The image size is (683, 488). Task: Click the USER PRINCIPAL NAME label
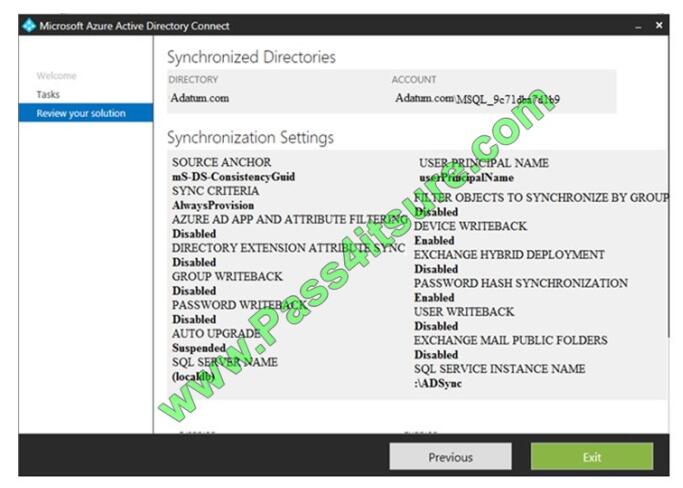pyautogui.click(x=484, y=163)
